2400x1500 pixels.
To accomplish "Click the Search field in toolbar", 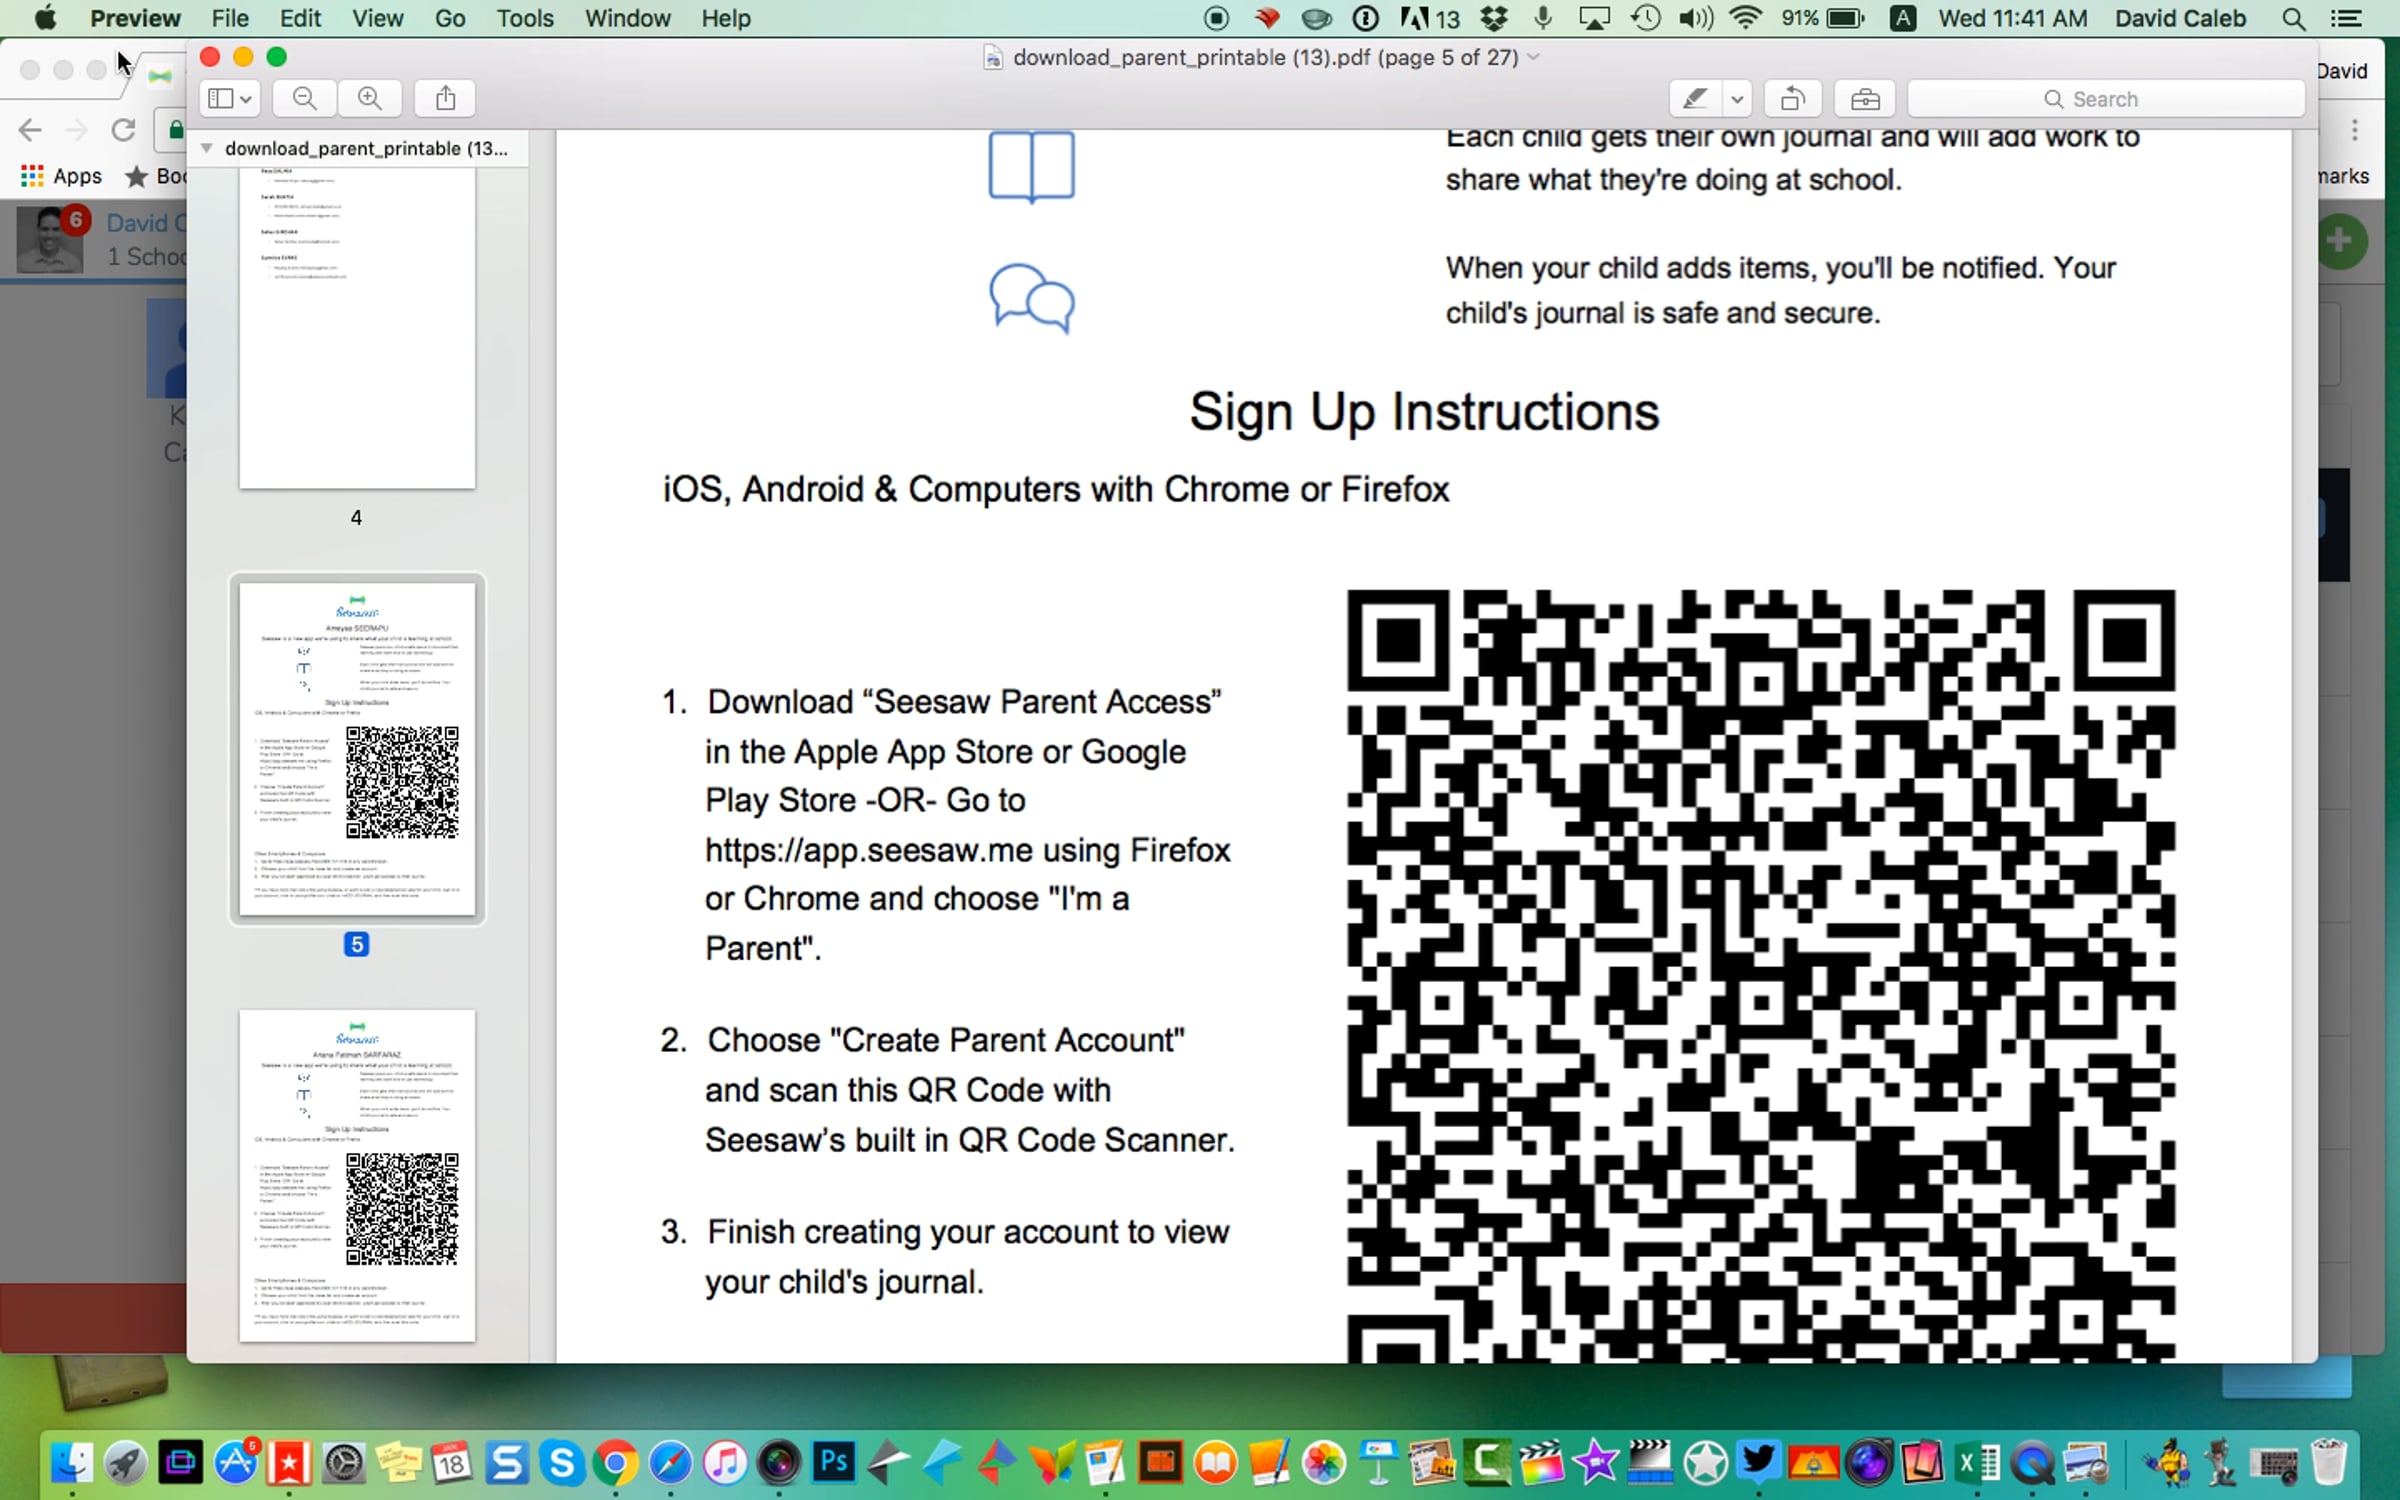I will 2106,98.
